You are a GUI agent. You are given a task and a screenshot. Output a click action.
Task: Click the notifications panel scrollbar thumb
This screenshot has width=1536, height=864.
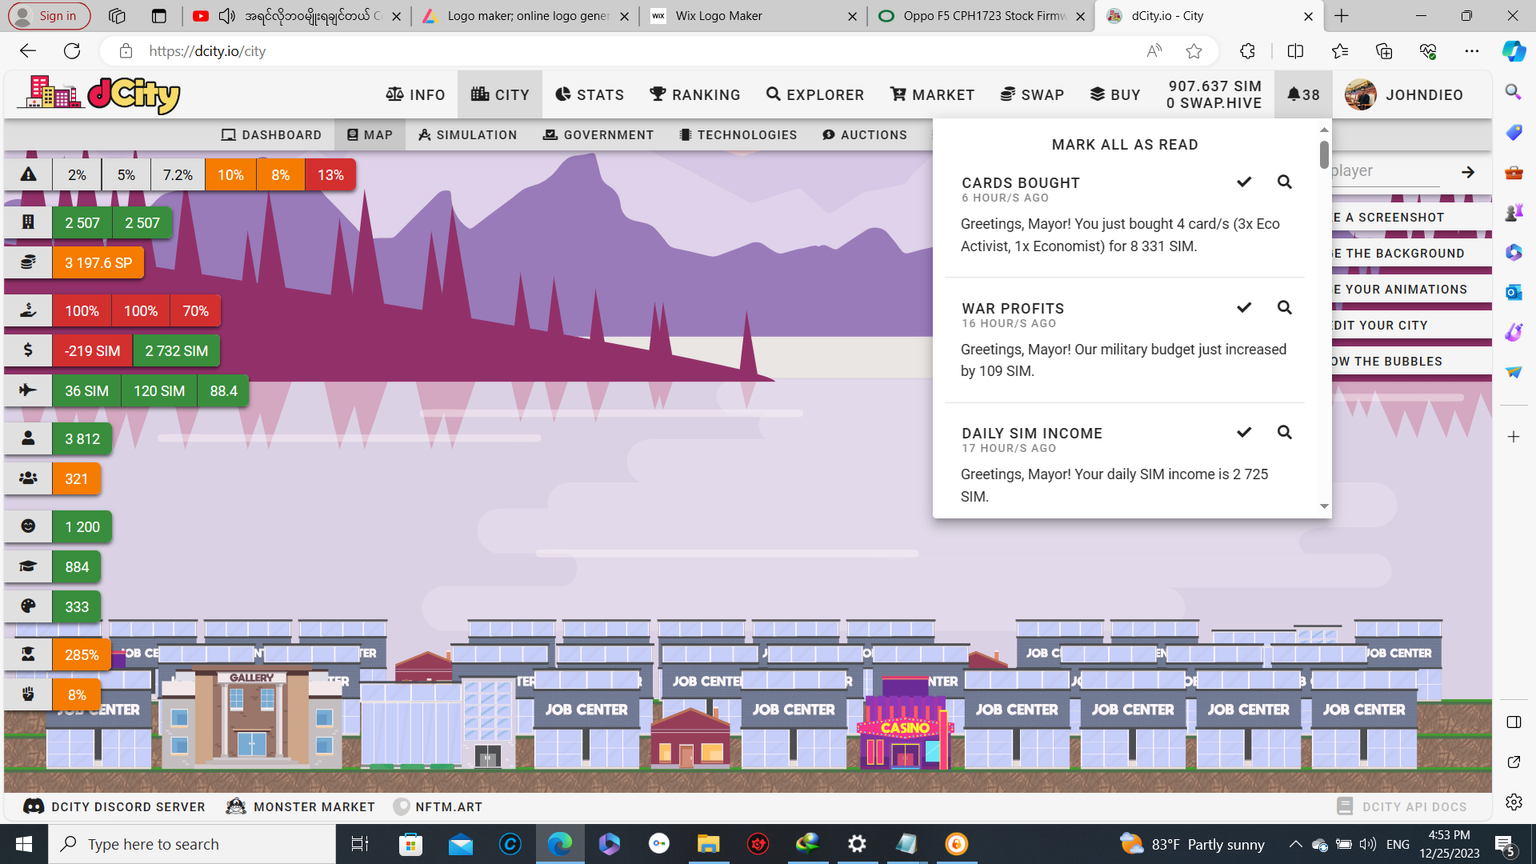(1324, 154)
